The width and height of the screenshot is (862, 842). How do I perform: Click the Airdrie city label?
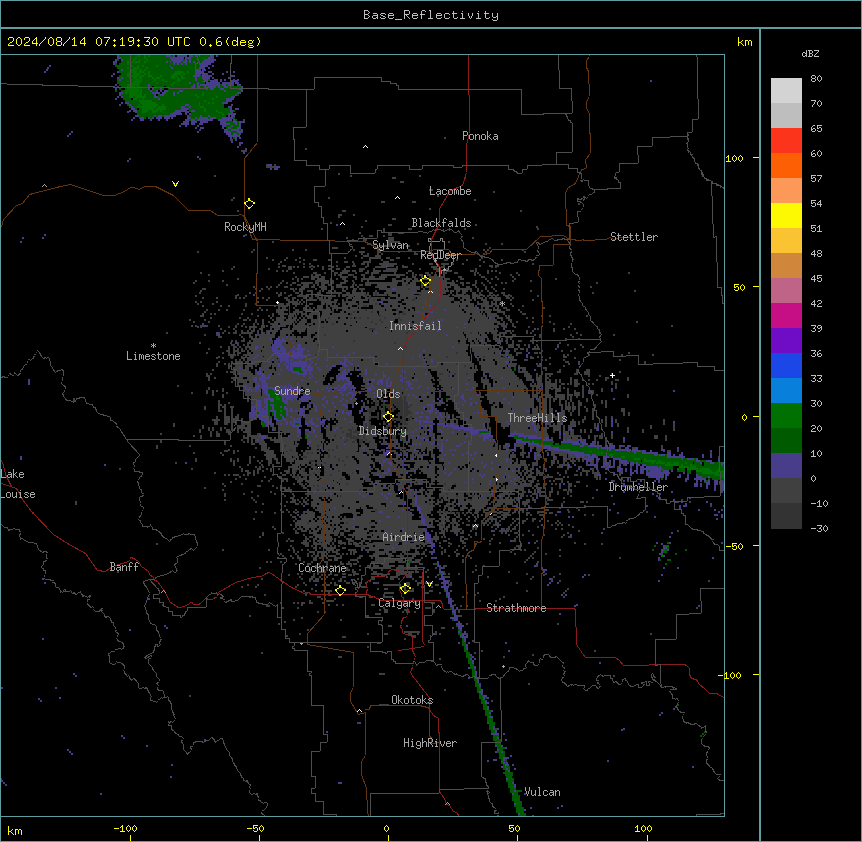pyautogui.click(x=403, y=537)
